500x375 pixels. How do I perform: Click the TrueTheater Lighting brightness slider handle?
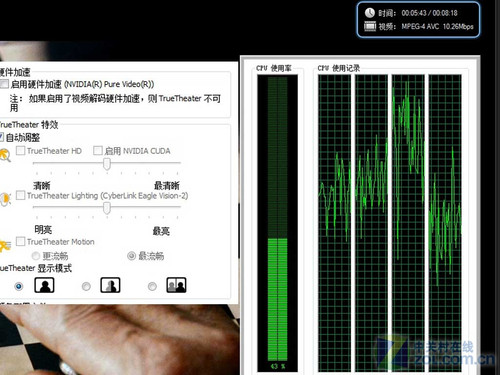[107, 208]
